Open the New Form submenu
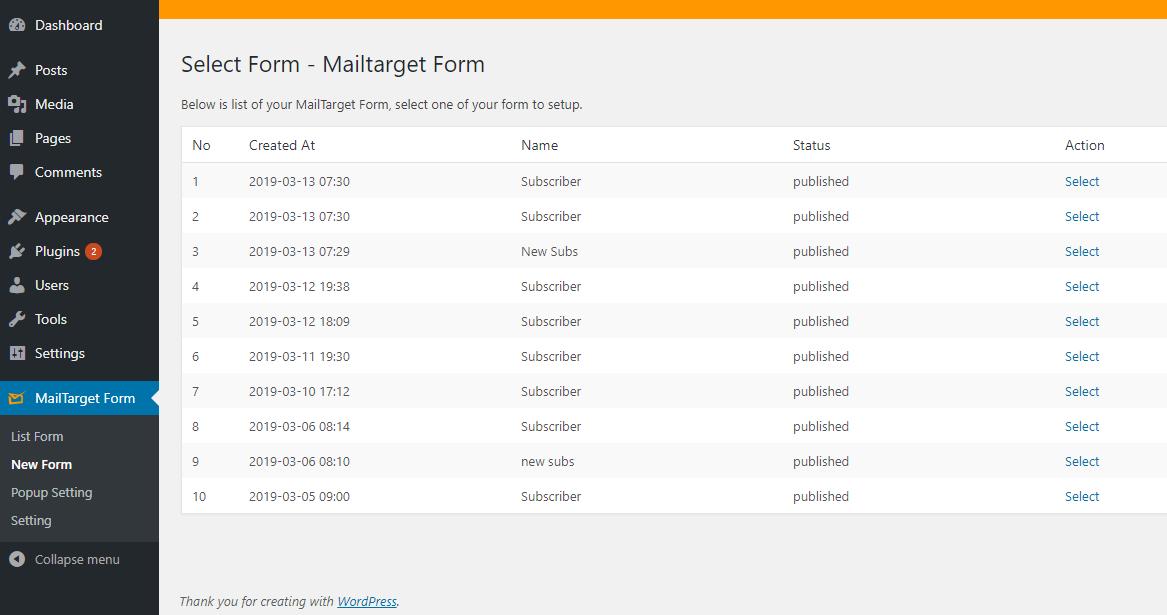 [42, 465]
